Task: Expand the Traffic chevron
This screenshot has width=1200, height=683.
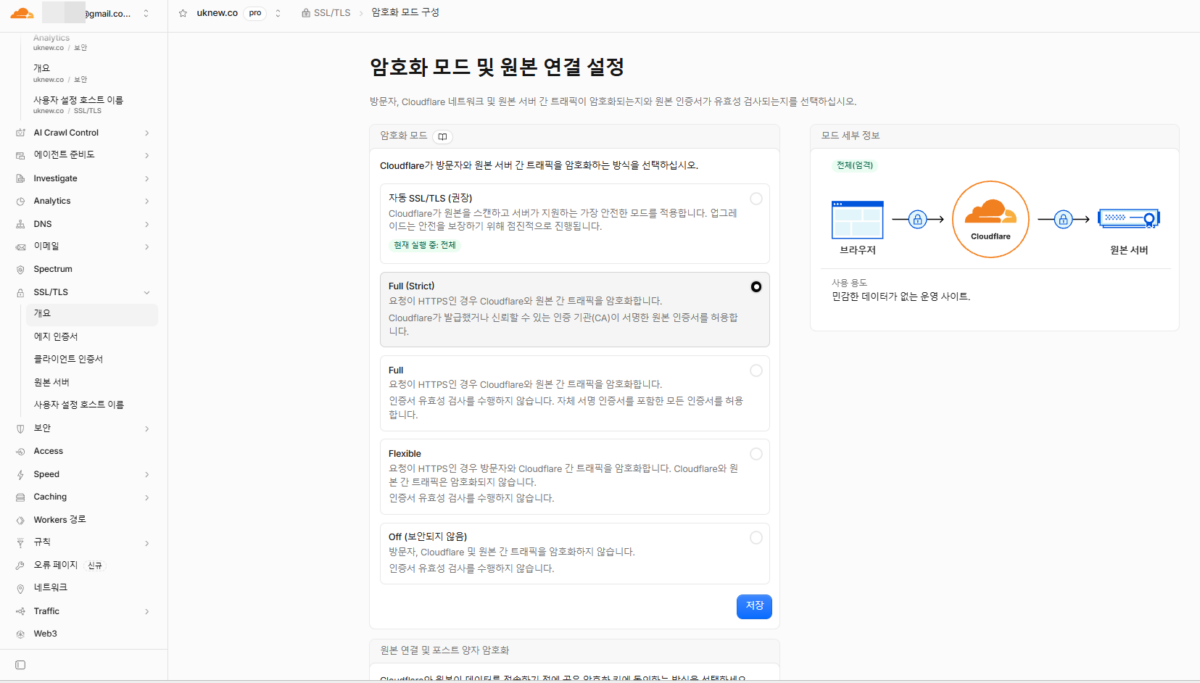Action: 147,611
